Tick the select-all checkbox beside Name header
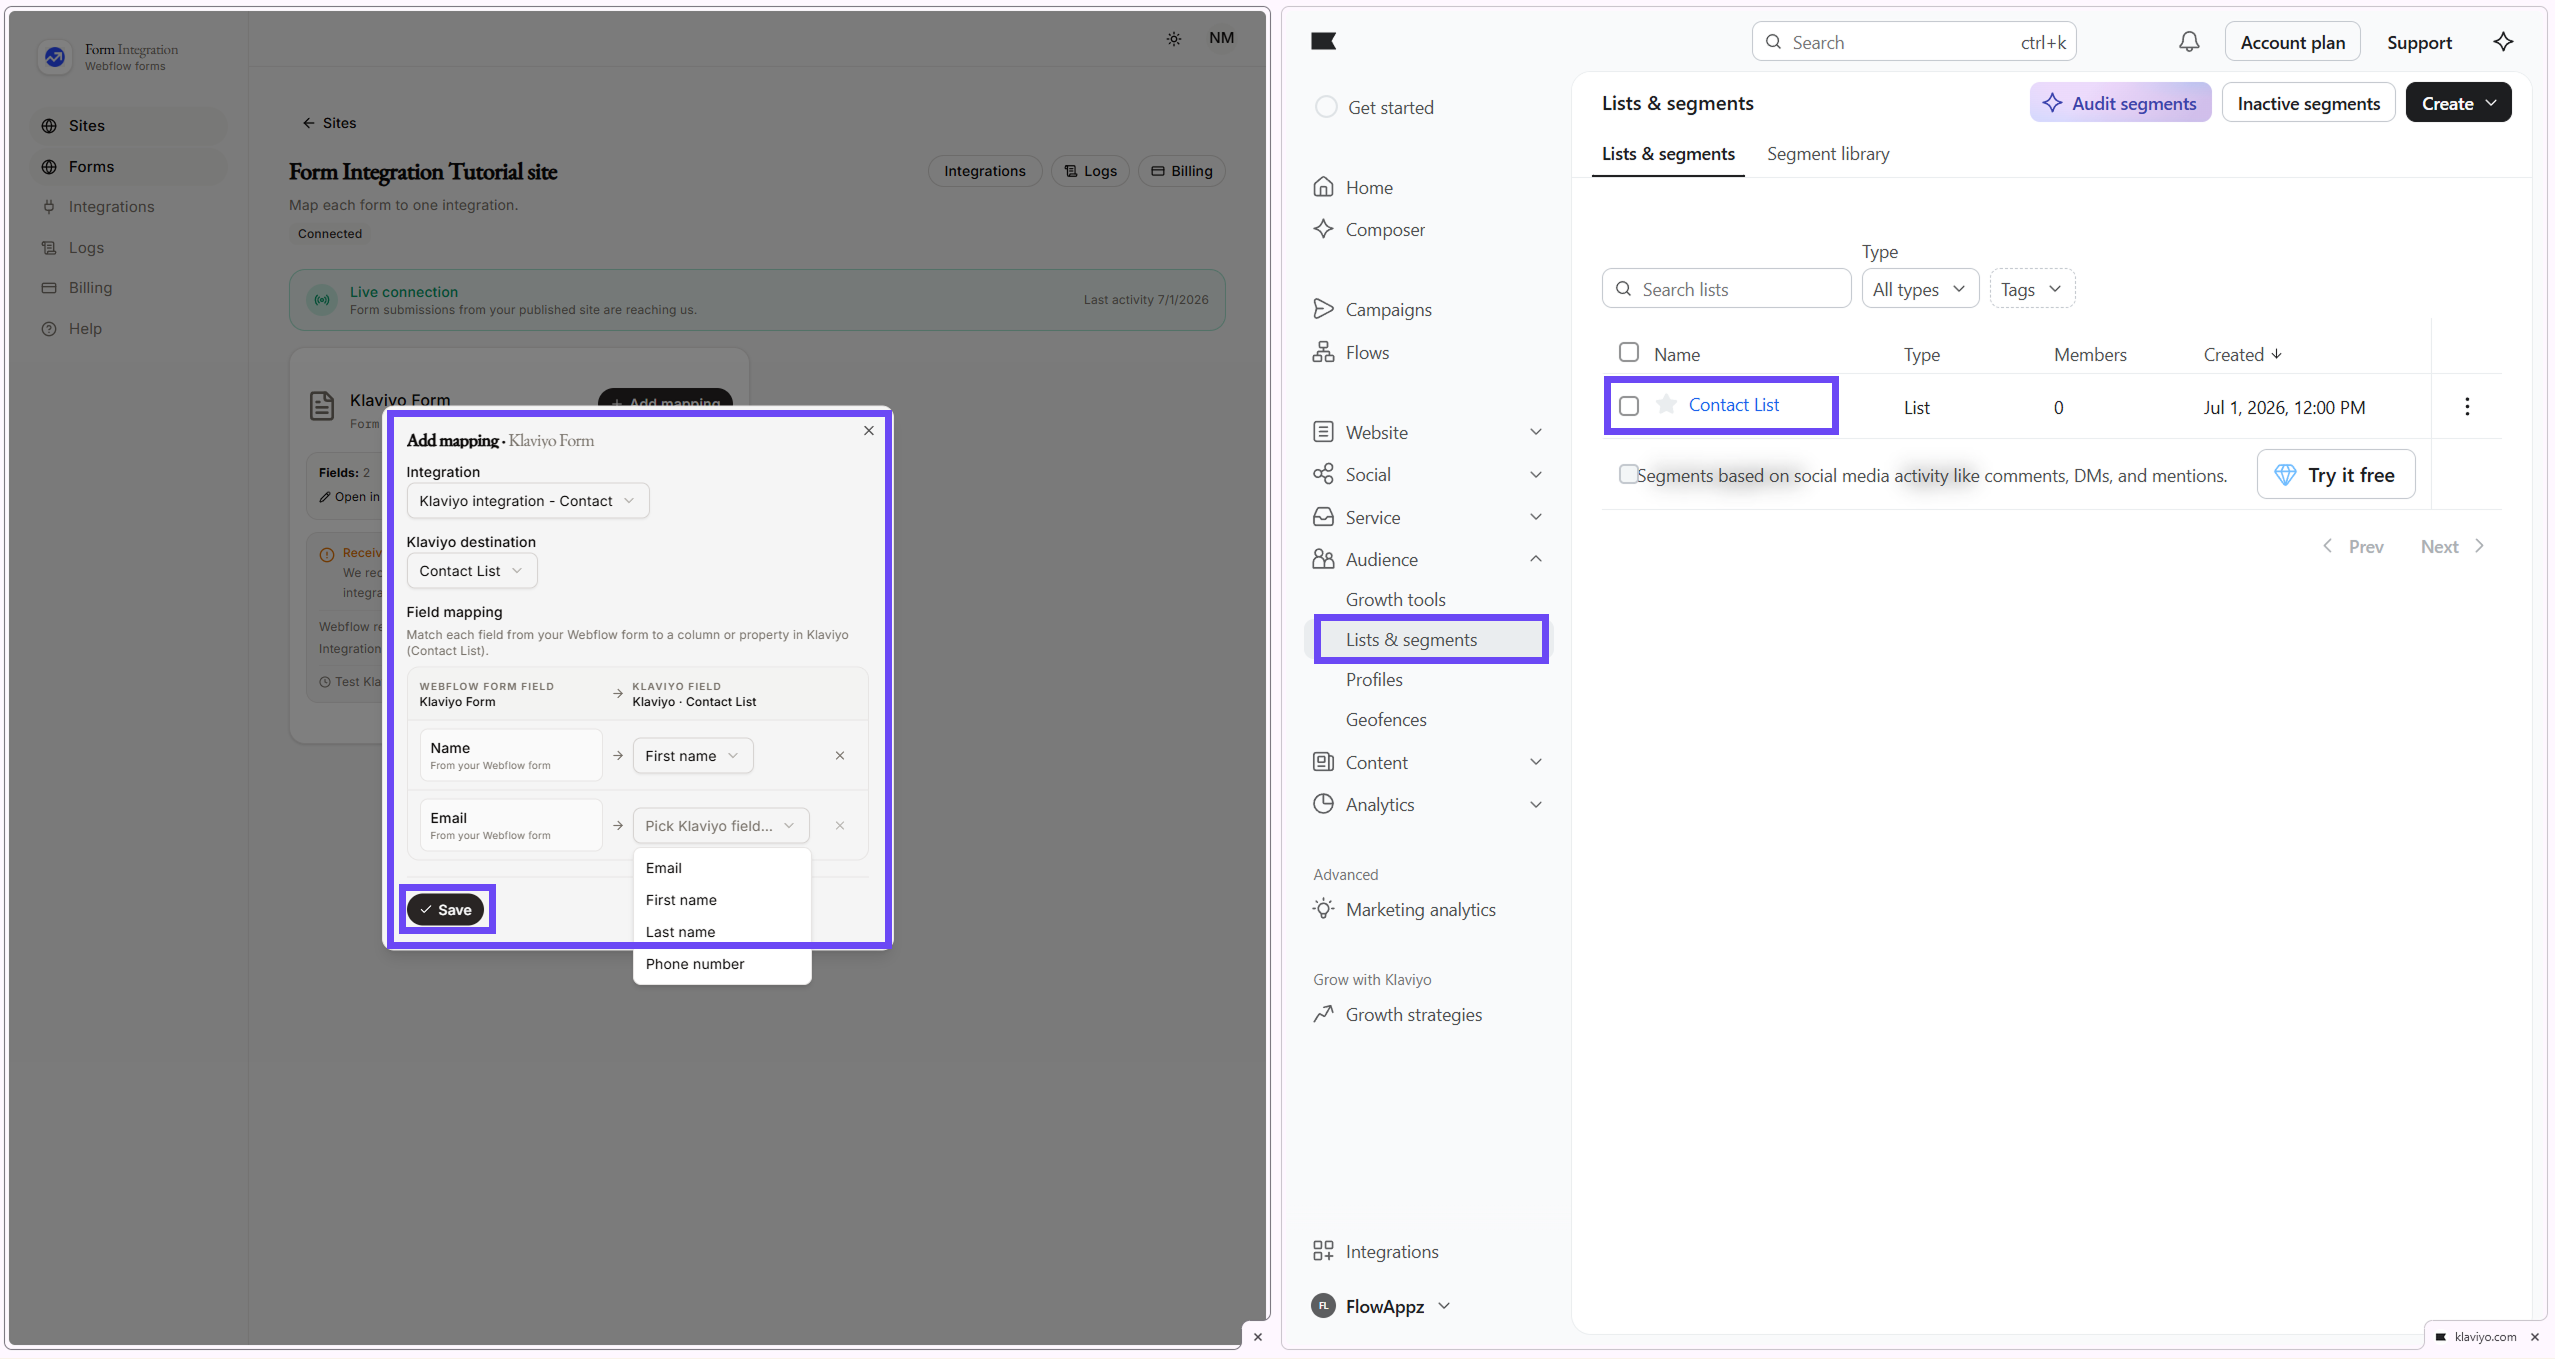This screenshot has height=1359, width=2555. [1629, 352]
